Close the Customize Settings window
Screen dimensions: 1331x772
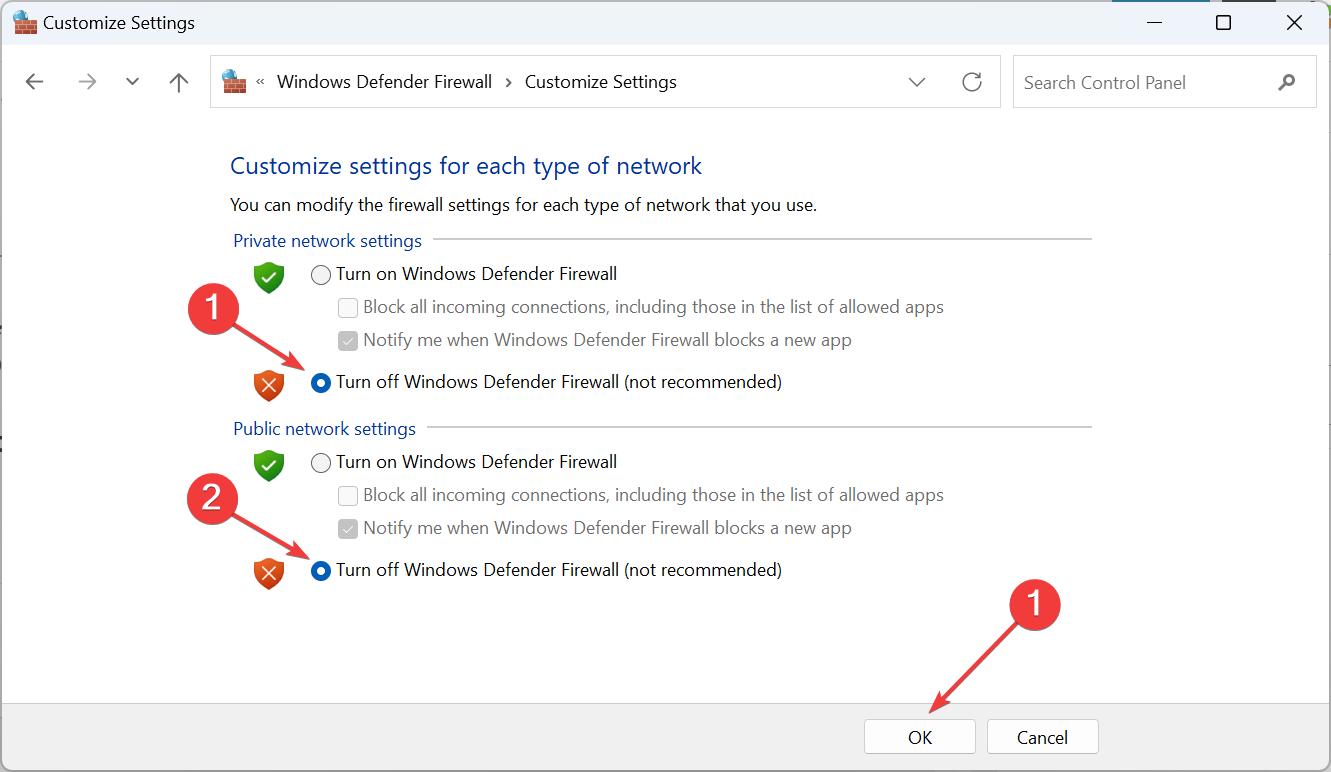click(x=1296, y=22)
